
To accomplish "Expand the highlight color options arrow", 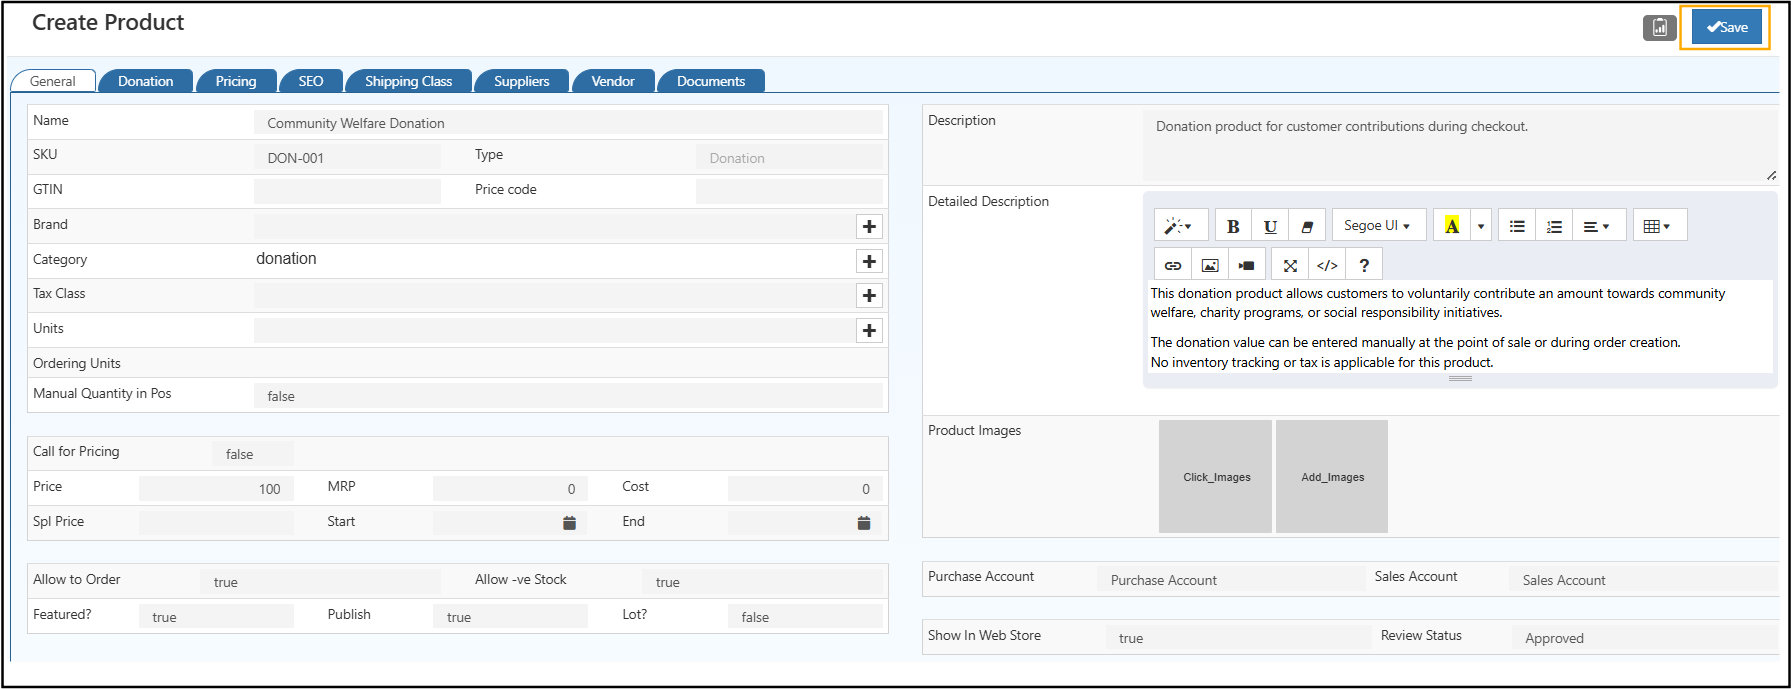I will click(x=1481, y=226).
